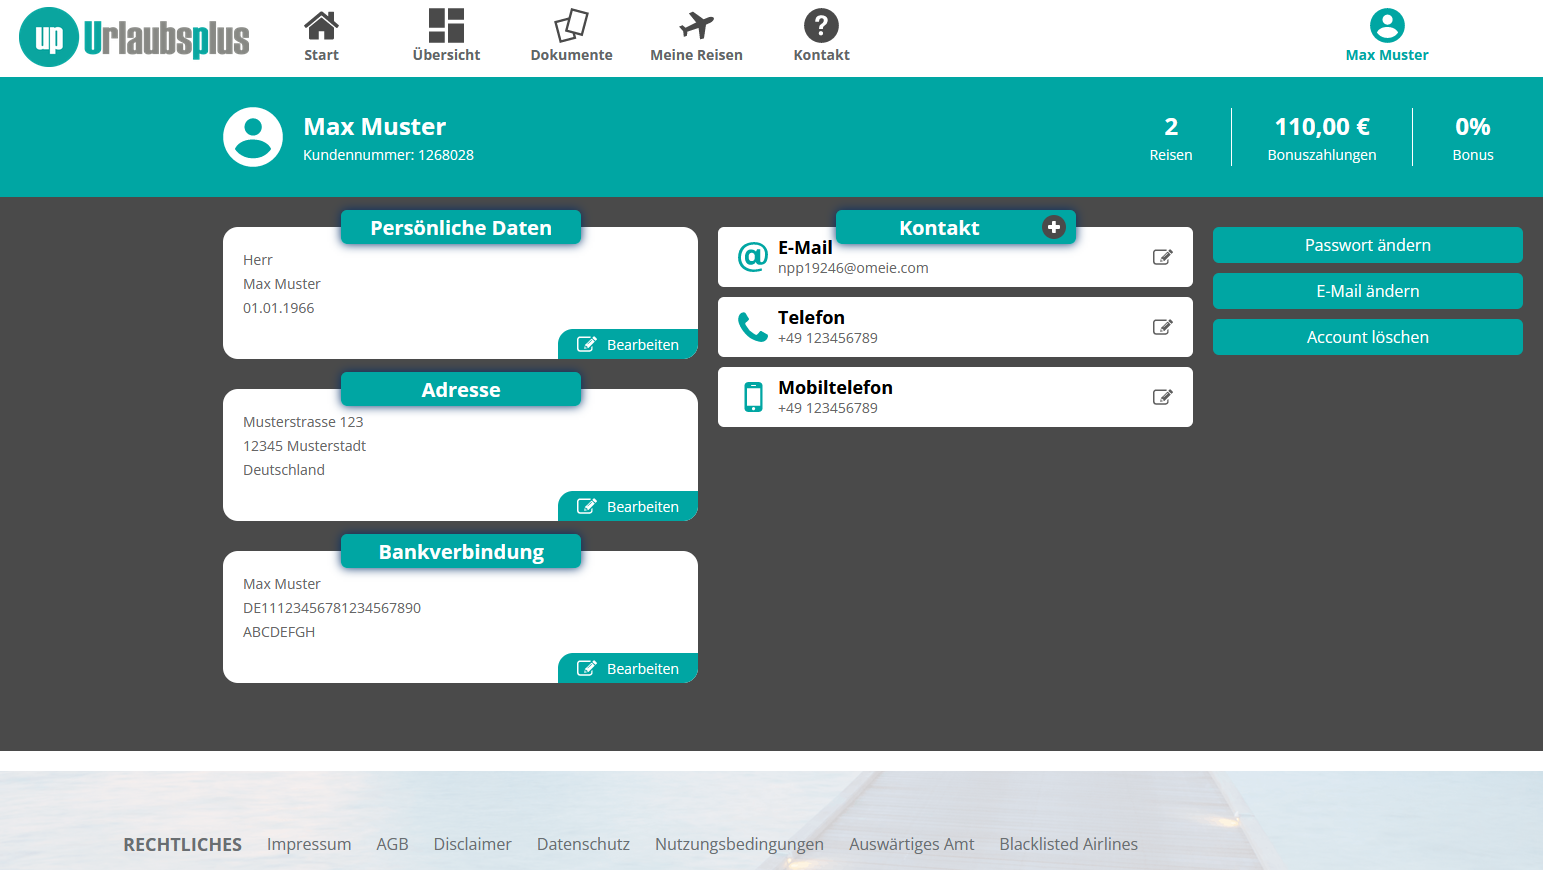Viewport: 1543px width, 870px height.
Task: Open the Datenschutz footer link
Action: point(583,844)
